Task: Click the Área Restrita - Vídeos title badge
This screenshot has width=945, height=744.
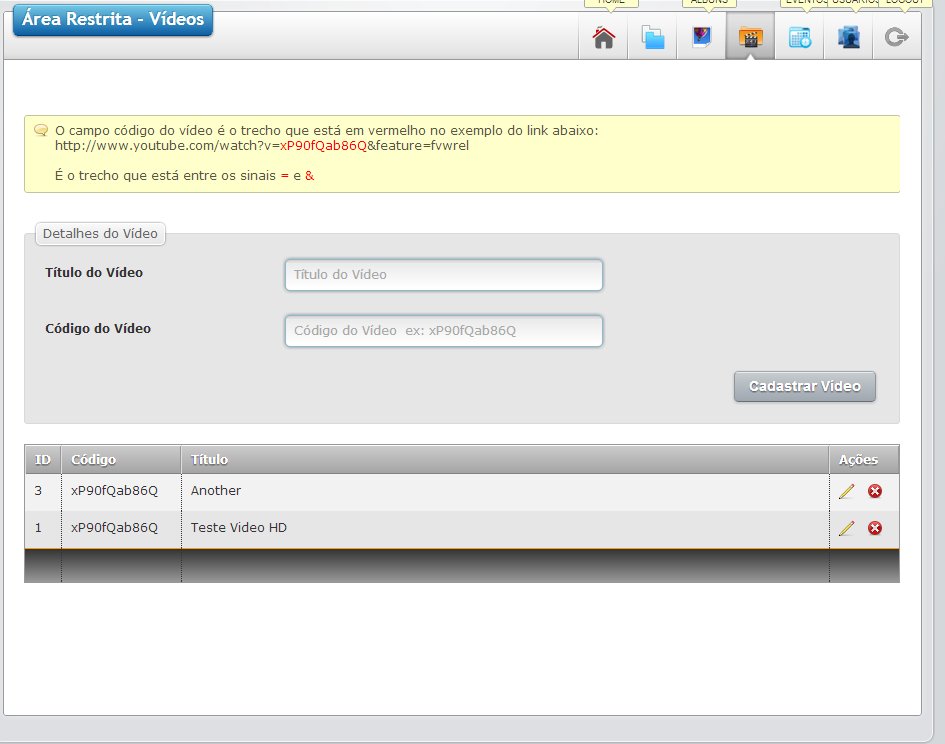Action: pyautogui.click(x=113, y=20)
